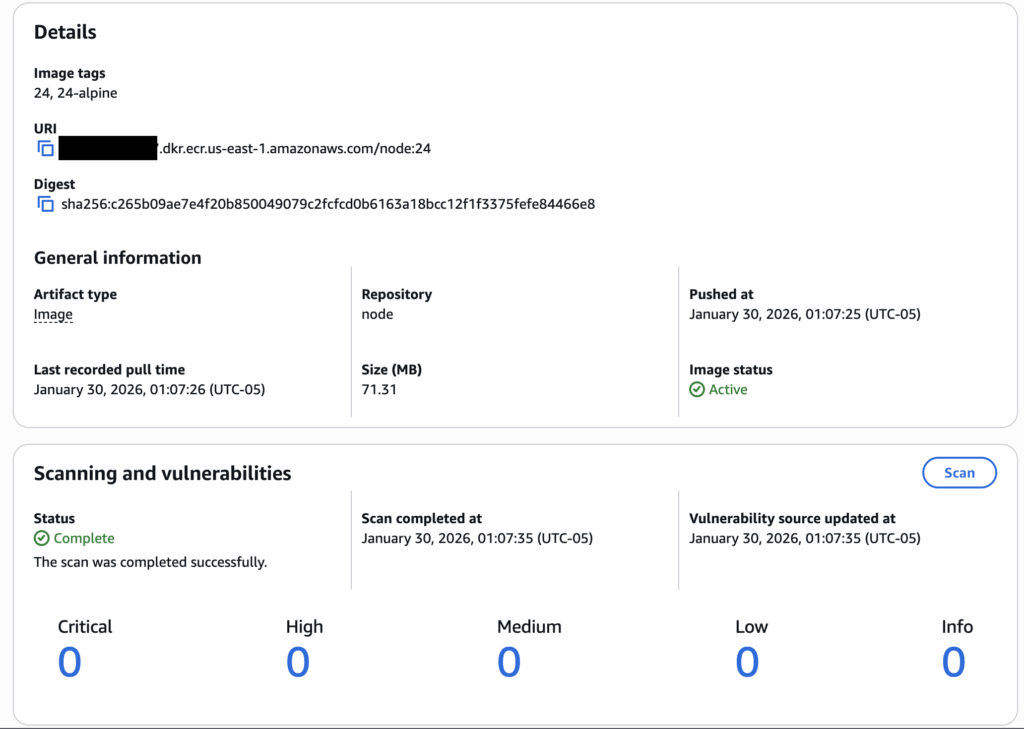
Task: Click the sha256 digest hash text
Action: (328, 204)
